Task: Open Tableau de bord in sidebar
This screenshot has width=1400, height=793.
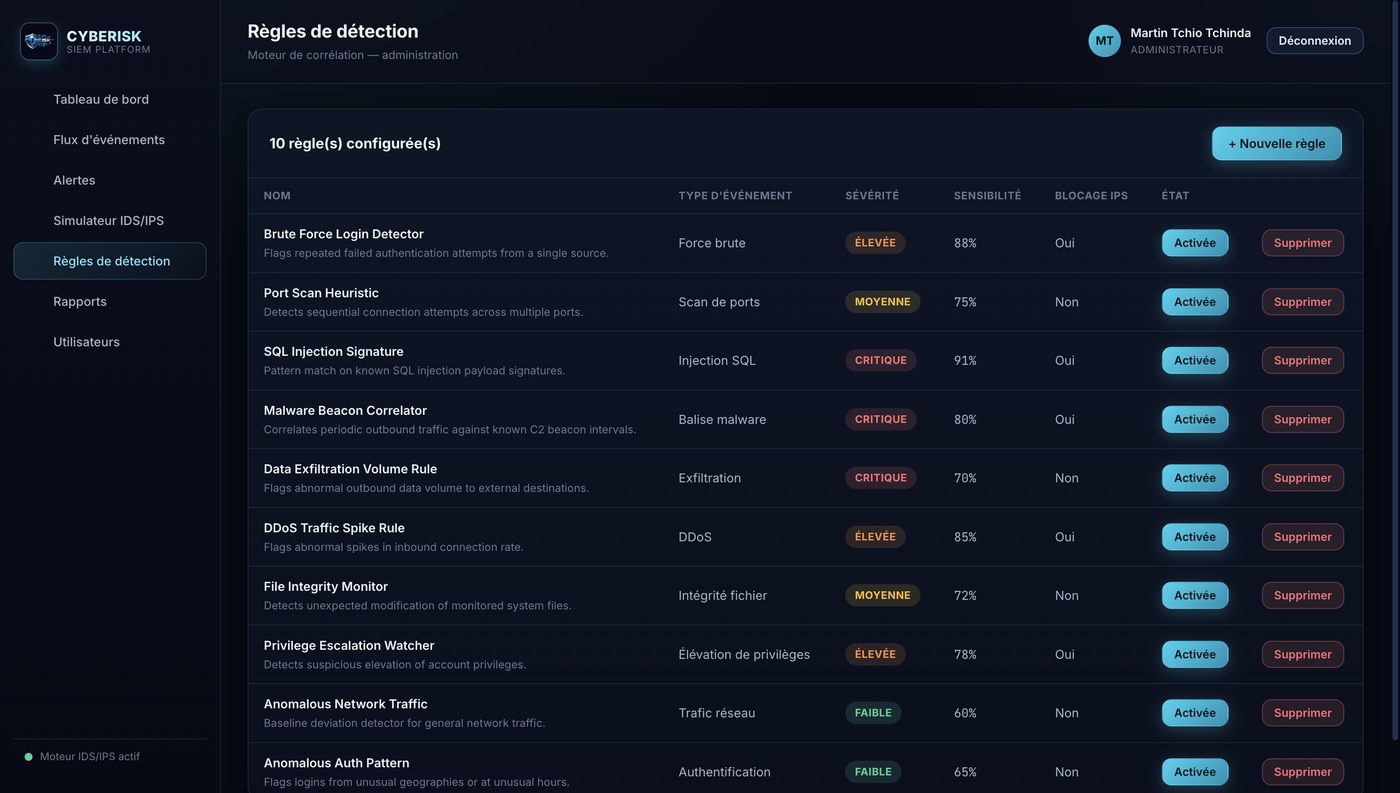Action: pyautogui.click(x=110, y=99)
